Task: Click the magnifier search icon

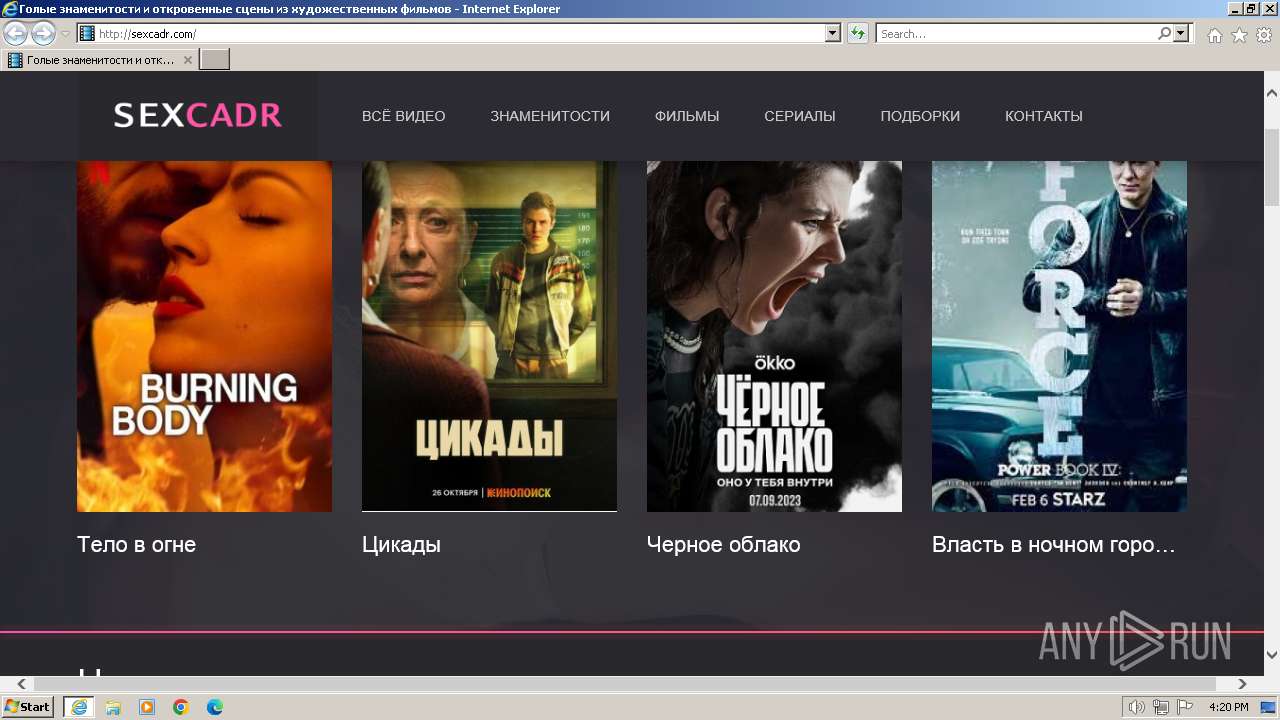Action: [1164, 33]
